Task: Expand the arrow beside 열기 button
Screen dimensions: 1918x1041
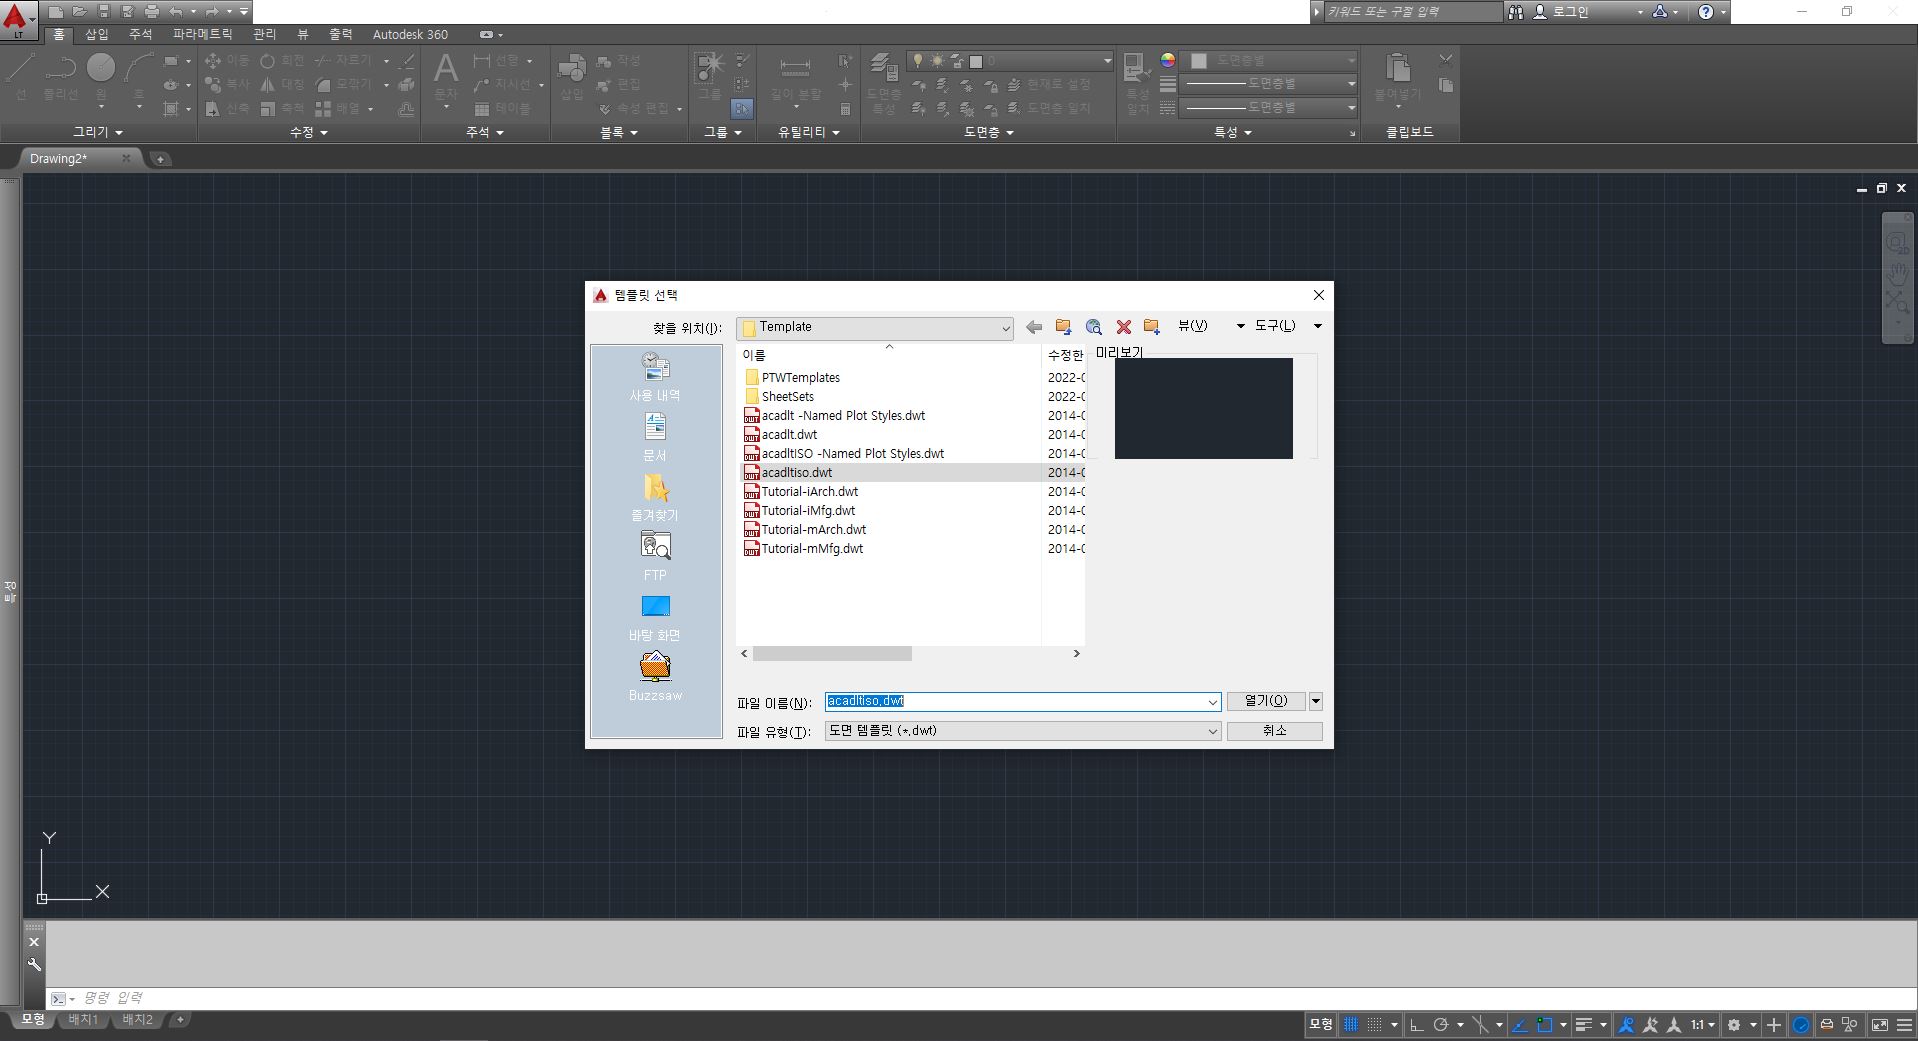Action: point(1316,701)
